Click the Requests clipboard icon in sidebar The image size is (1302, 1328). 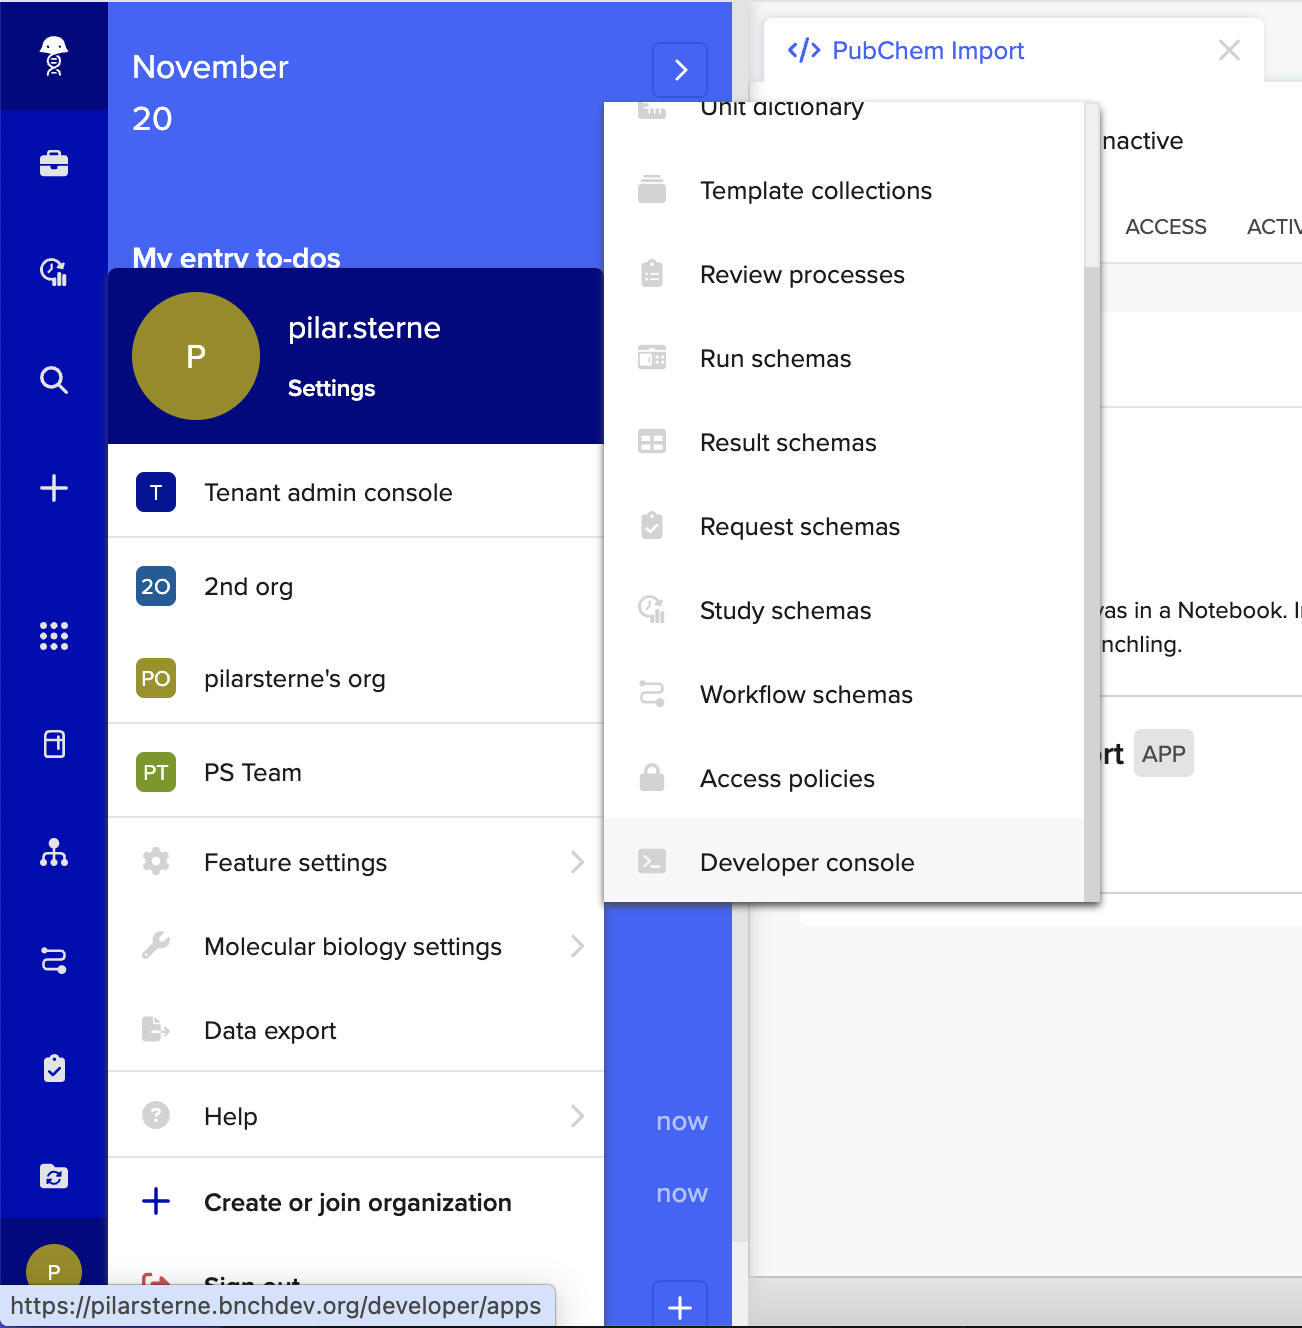tap(54, 1068)
